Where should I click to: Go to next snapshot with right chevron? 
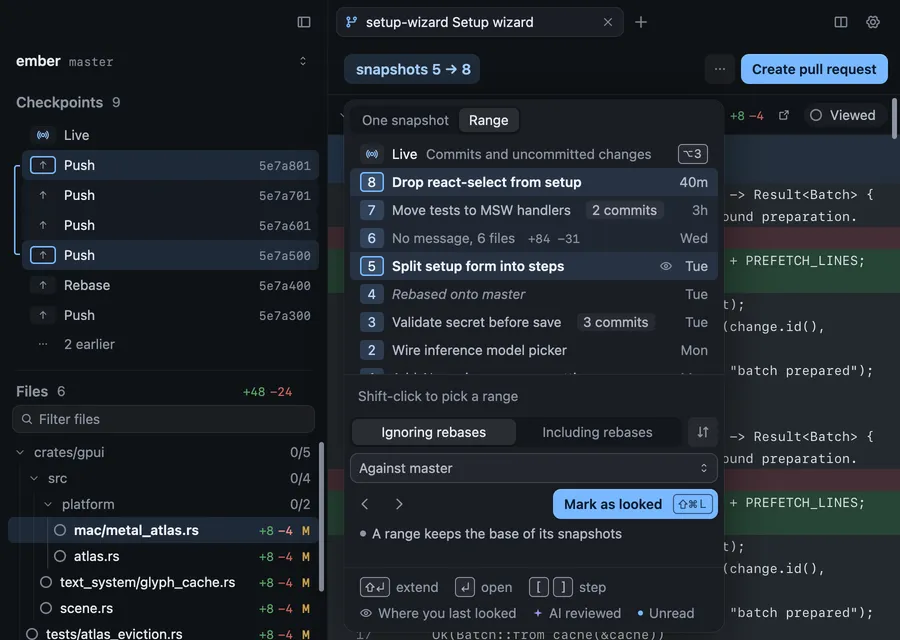tap(399, 504)
